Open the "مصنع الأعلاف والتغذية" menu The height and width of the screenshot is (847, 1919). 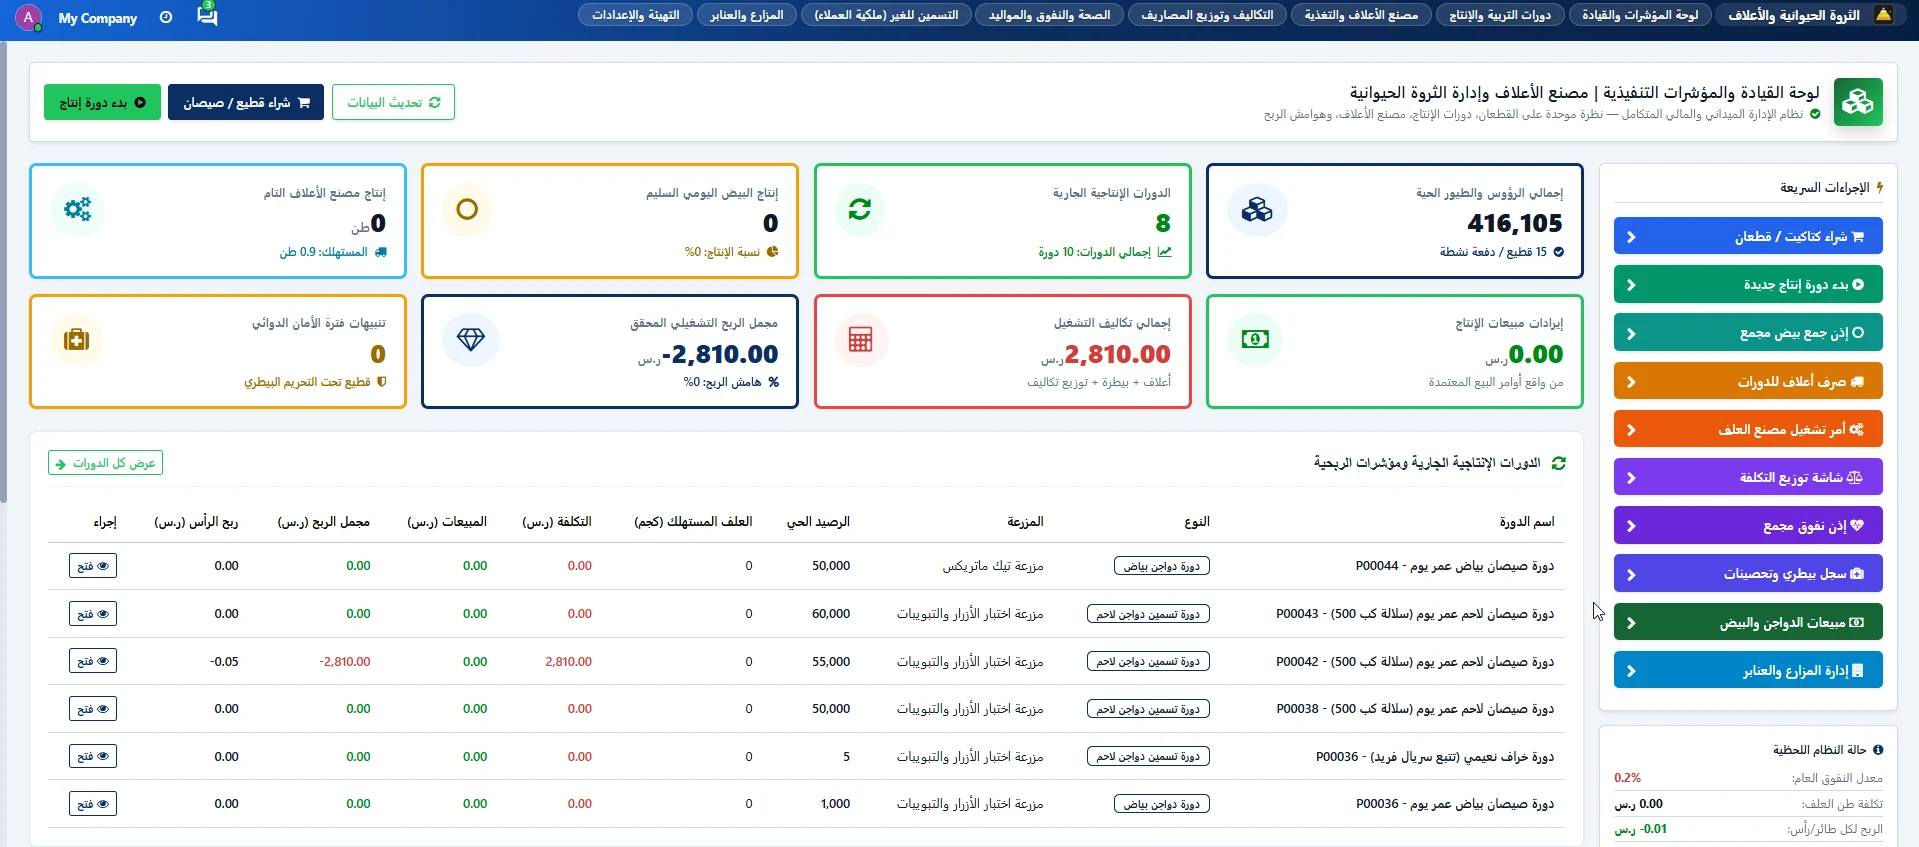pyautogui.click(x=1361, y=15)
